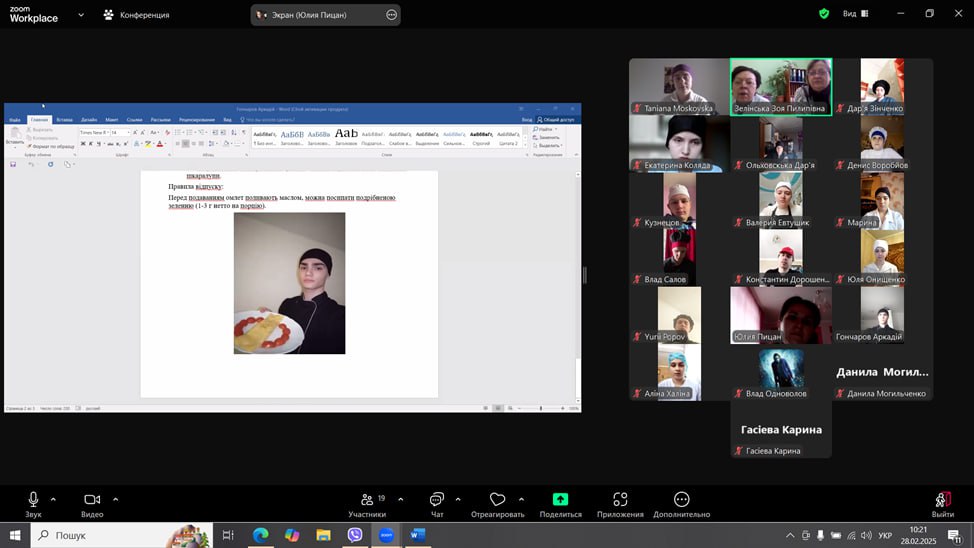Expand the audio options arrow beside Звук
This screenshot has width=974, height=548.
[53, 499]
